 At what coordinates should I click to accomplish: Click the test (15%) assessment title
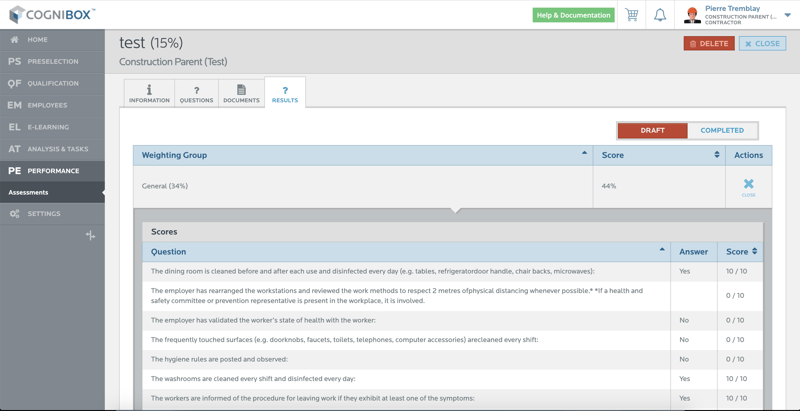tap(151, 43)
